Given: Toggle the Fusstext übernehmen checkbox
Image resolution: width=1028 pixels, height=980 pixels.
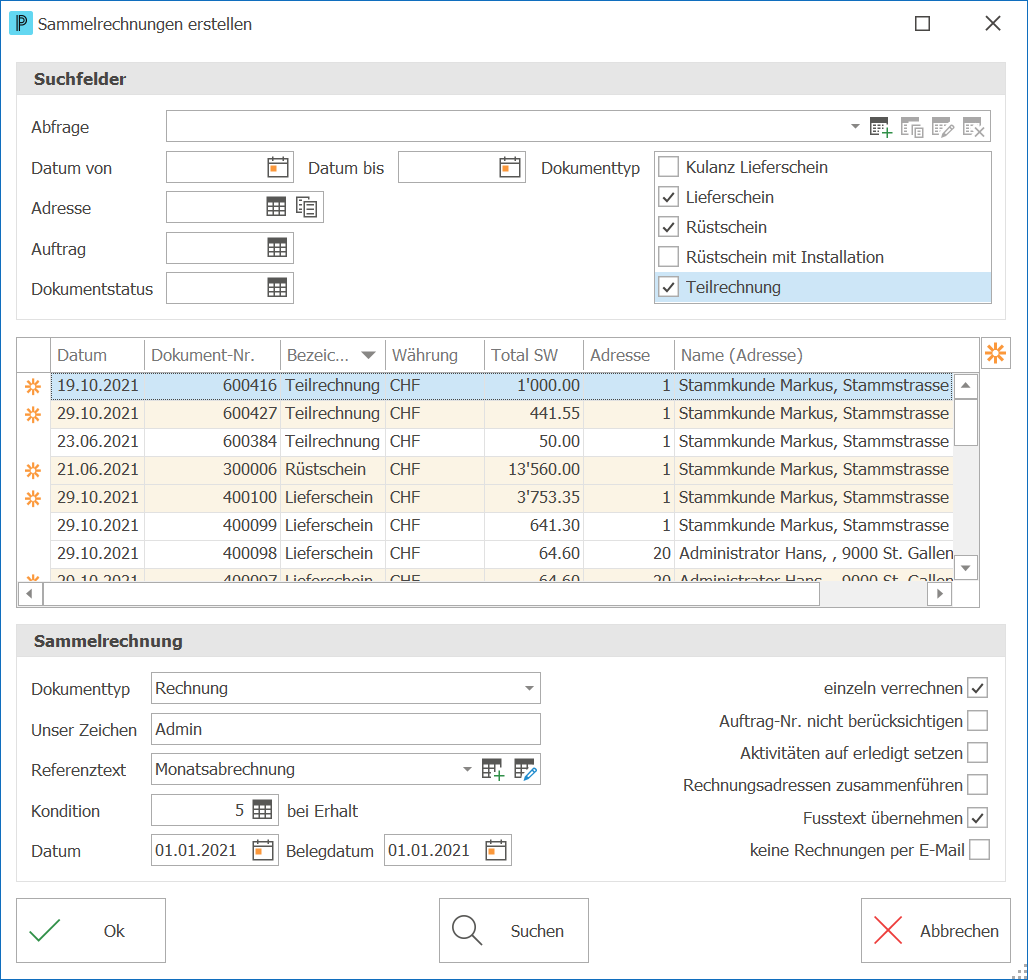Looking at the screenshot, I should [x=978, y=817].
